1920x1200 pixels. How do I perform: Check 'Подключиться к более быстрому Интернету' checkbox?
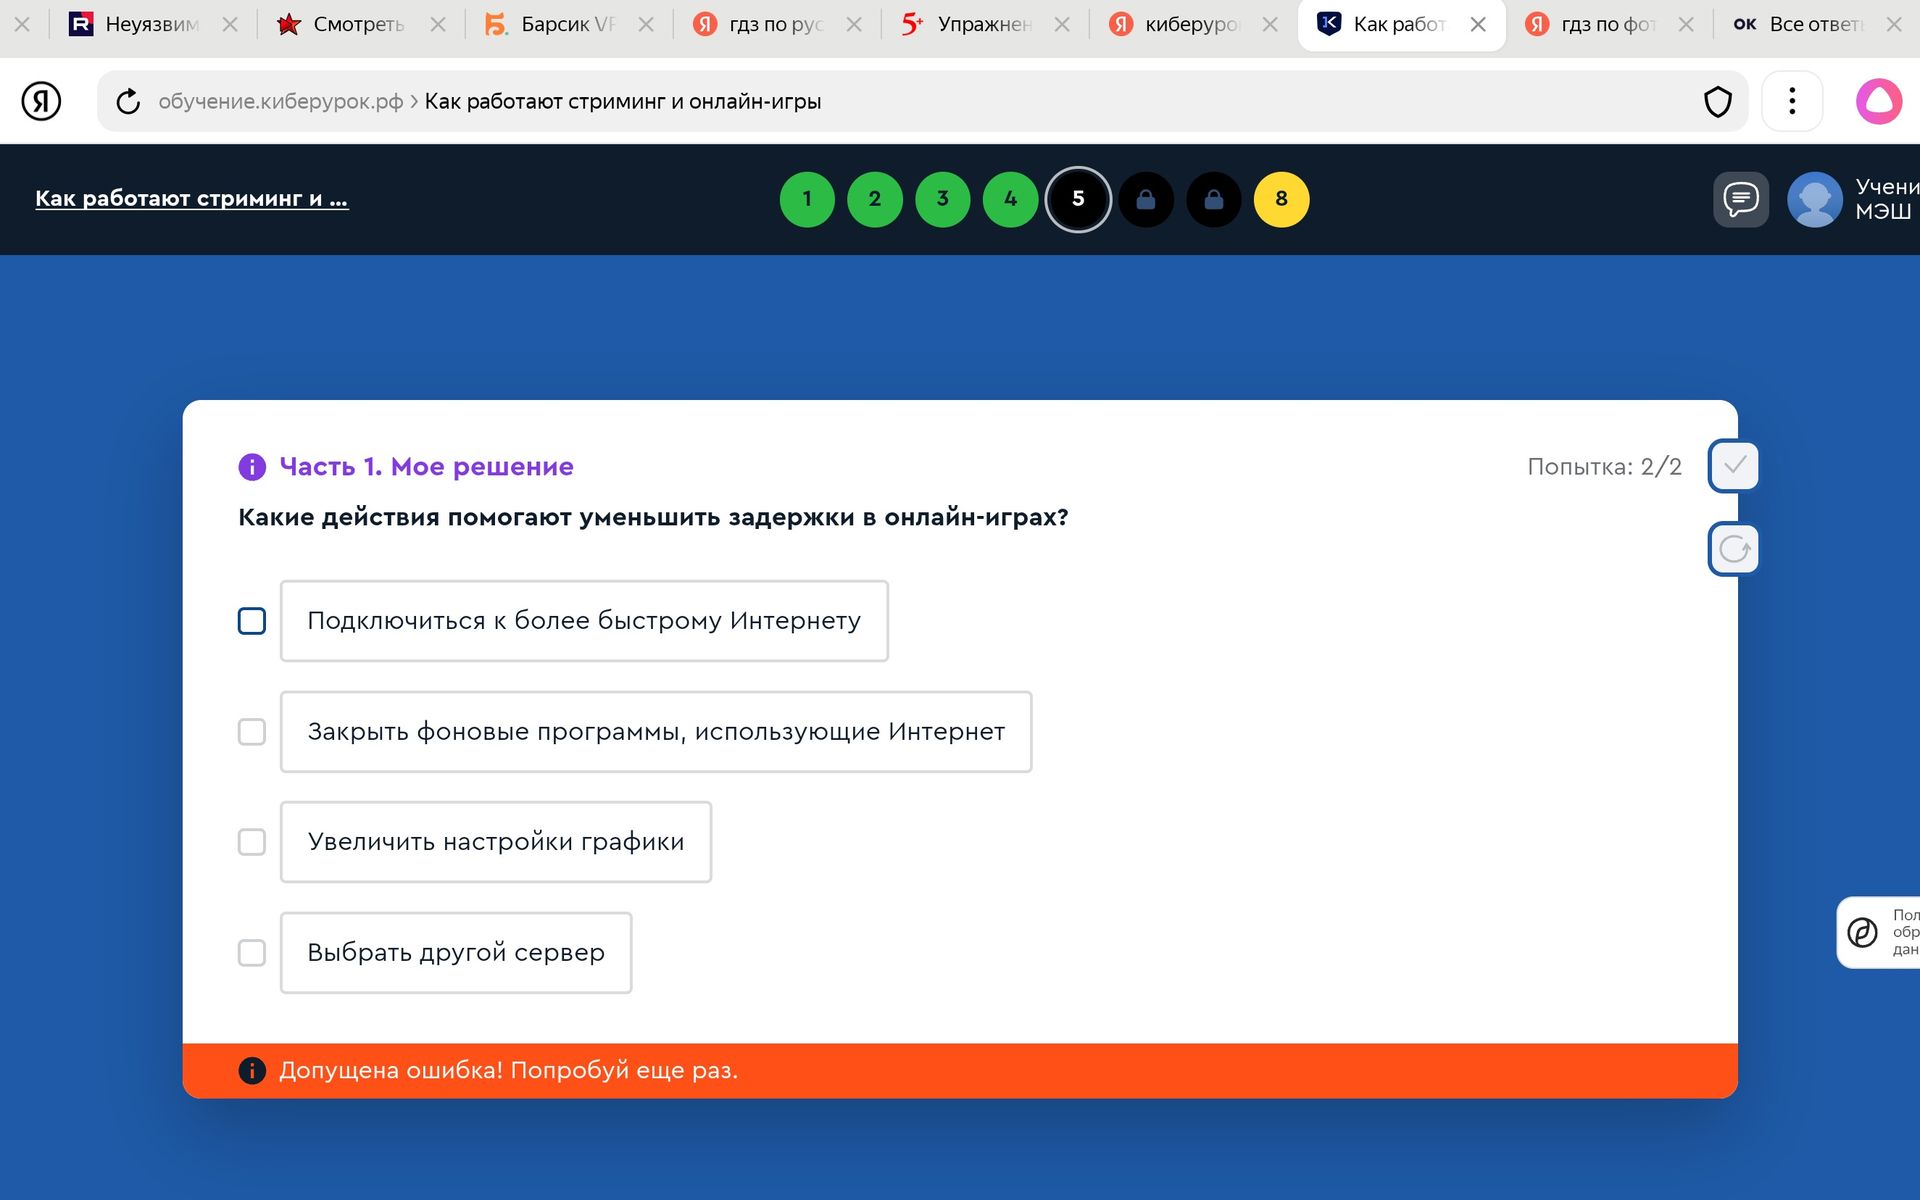252,621
